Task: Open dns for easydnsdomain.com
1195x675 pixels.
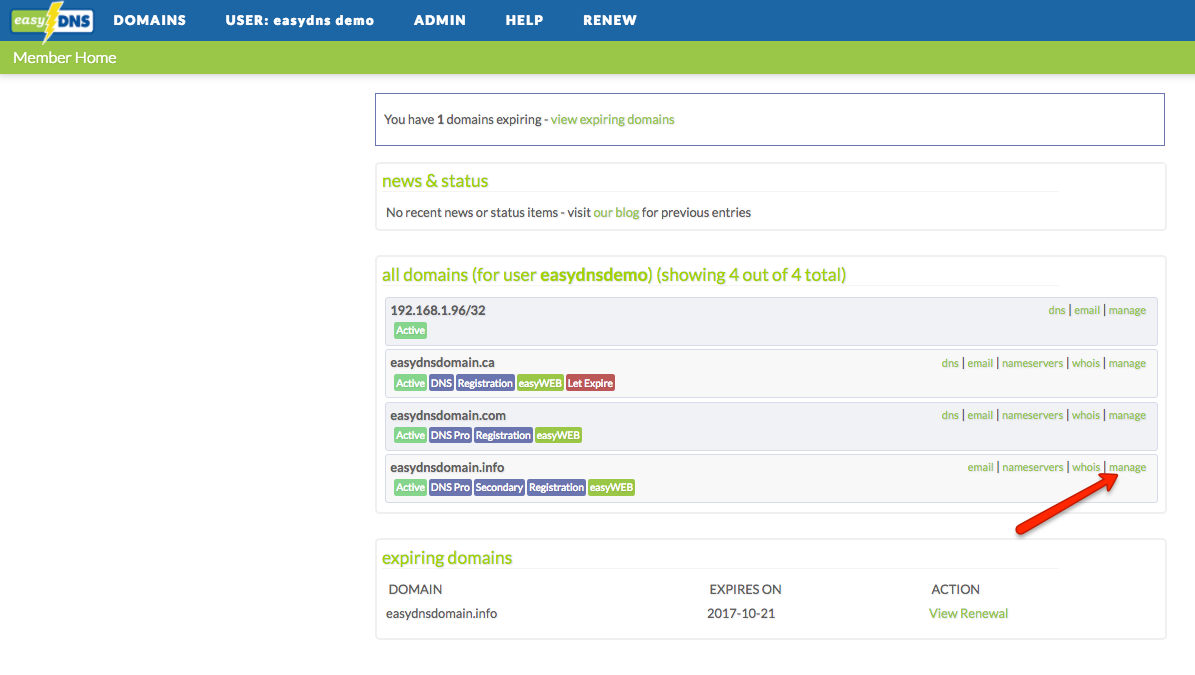Action: (x=950, y=415)
